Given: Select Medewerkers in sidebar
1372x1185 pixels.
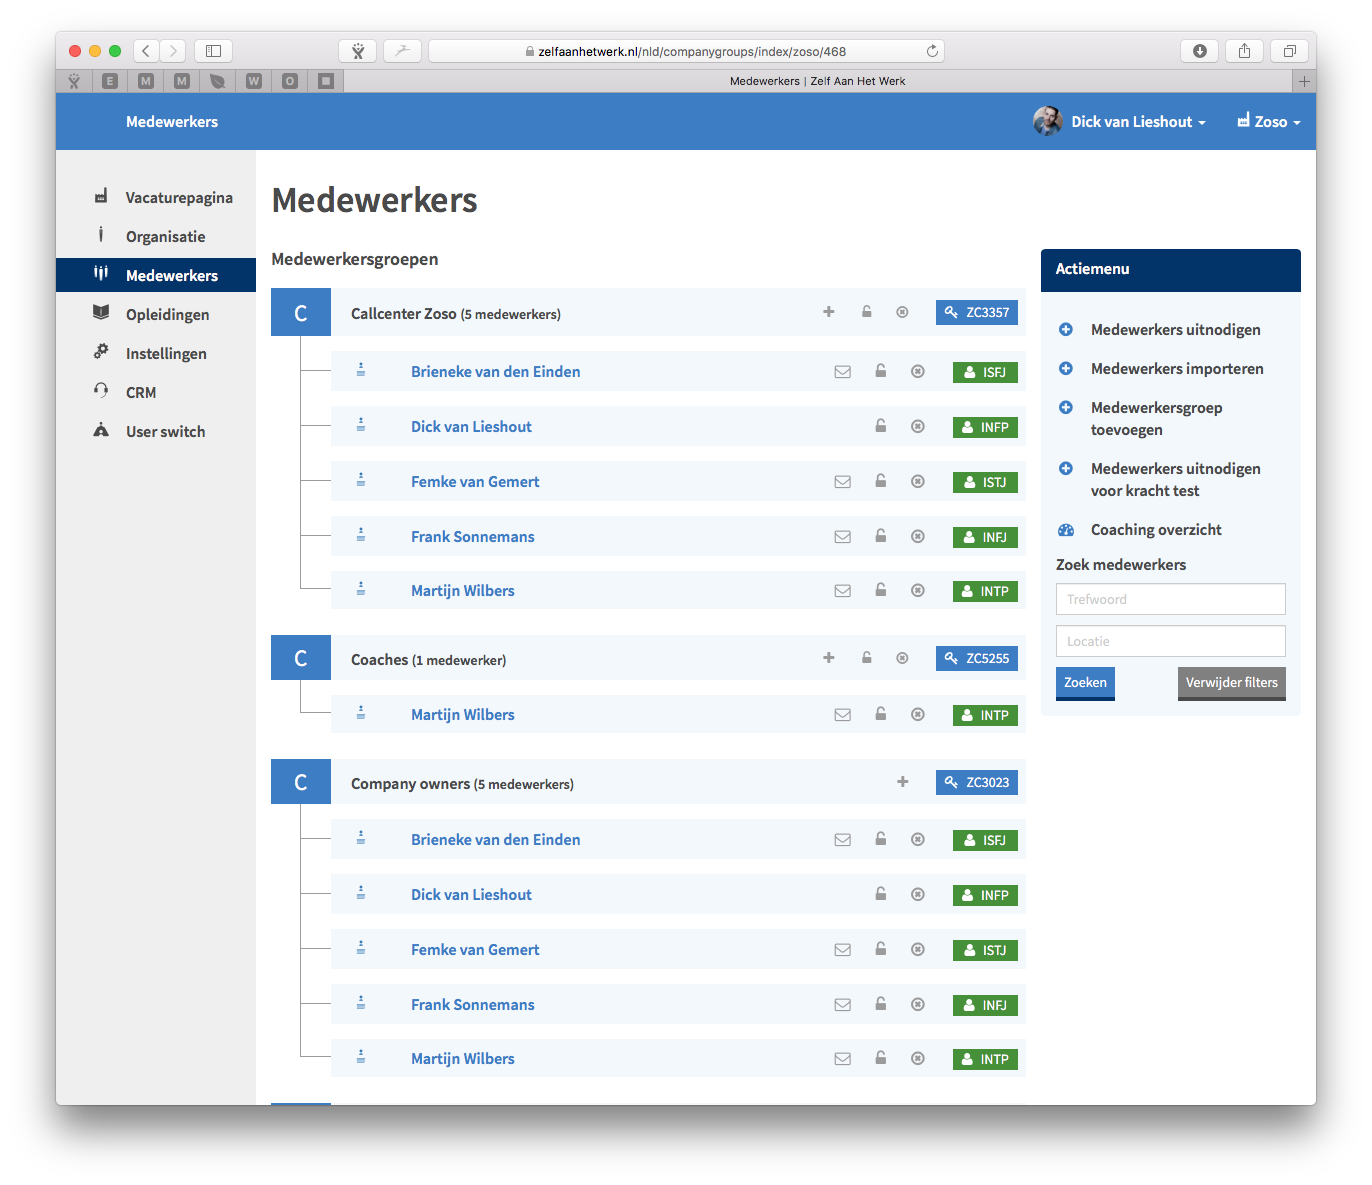Looking at the screenshot, I should 156,275.
